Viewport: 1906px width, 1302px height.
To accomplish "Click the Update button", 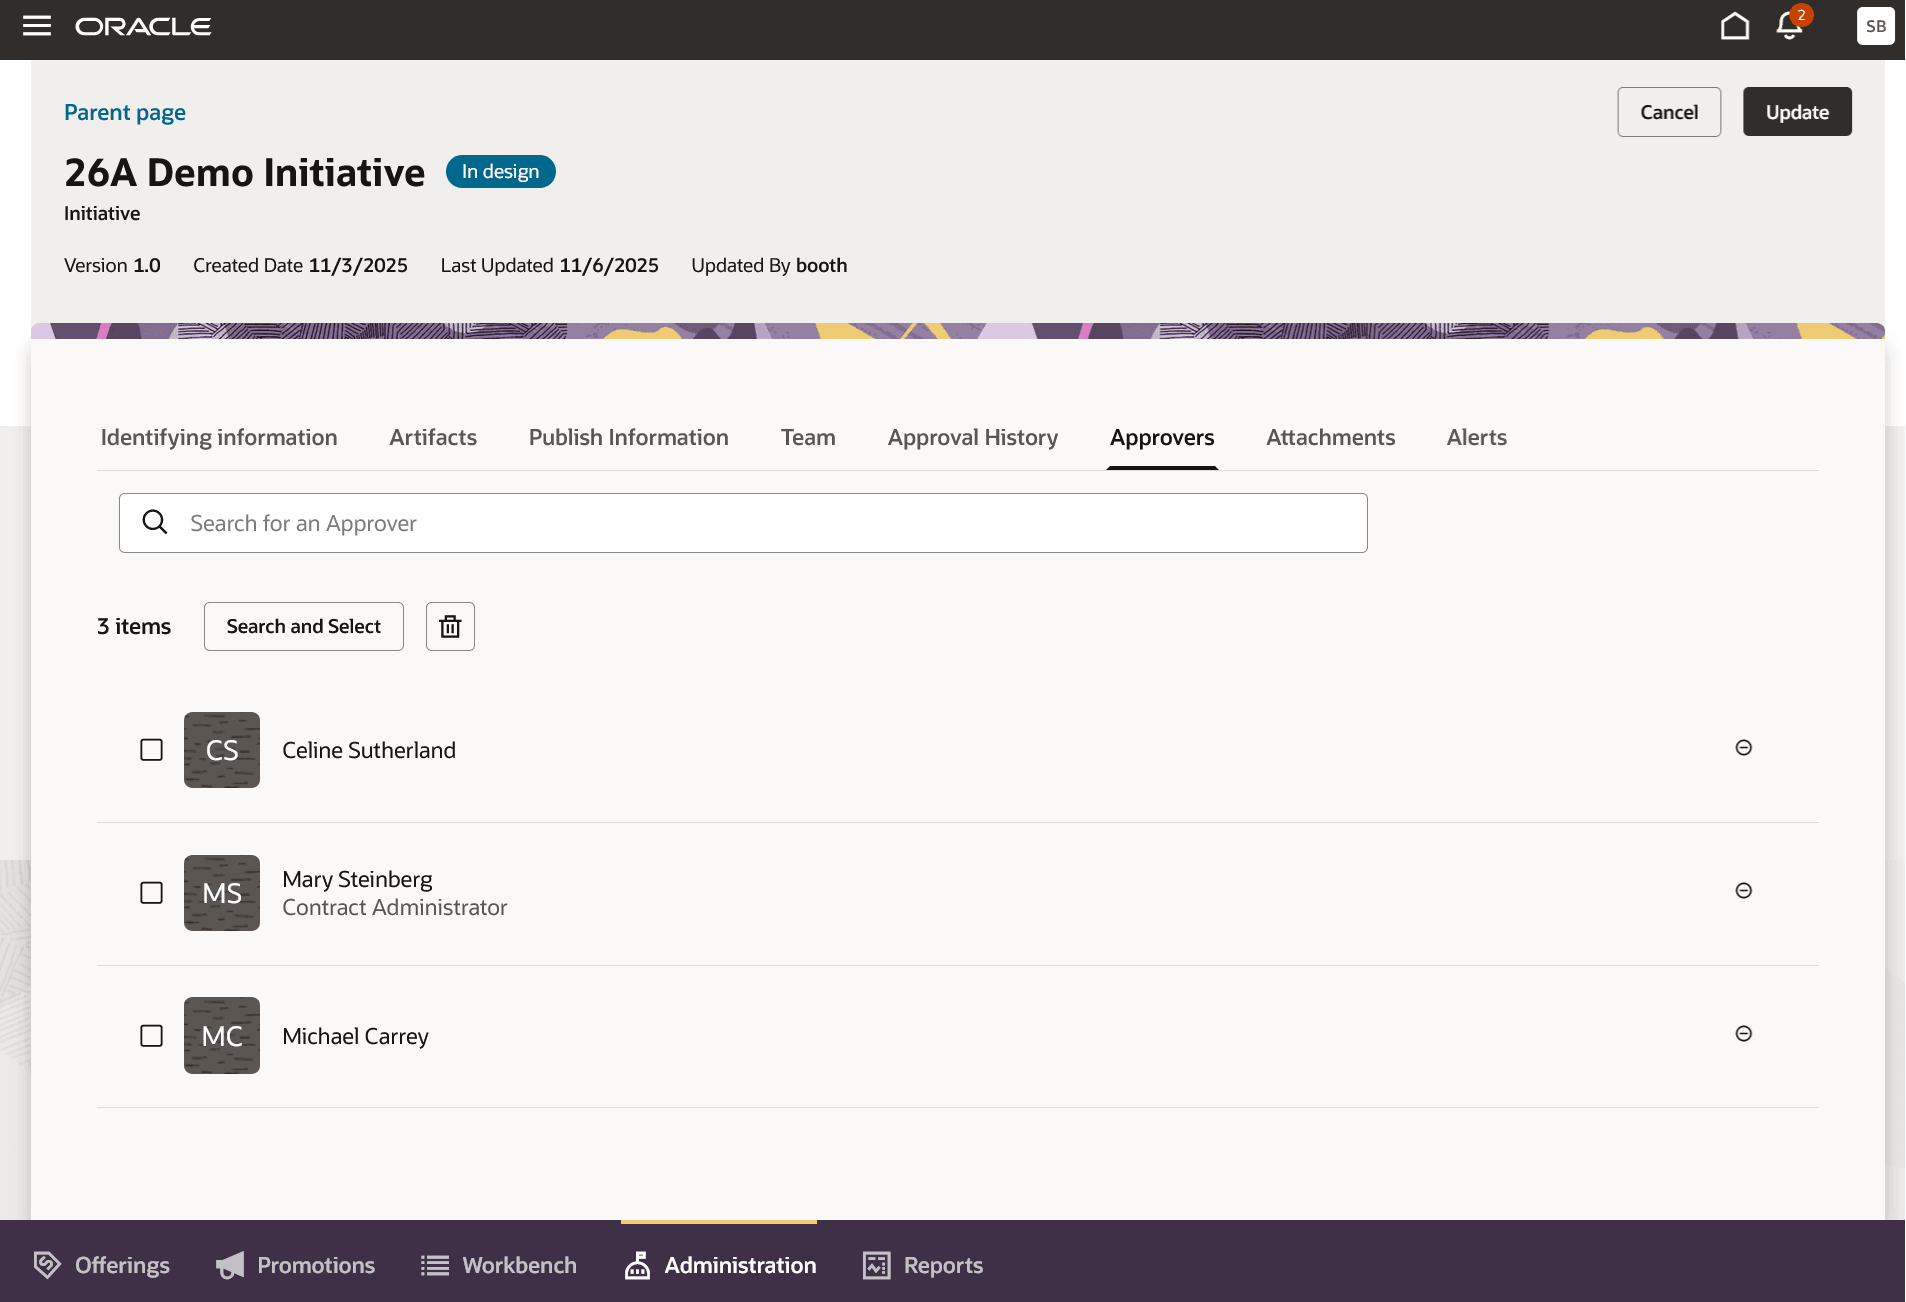I will click(1796, 111).
